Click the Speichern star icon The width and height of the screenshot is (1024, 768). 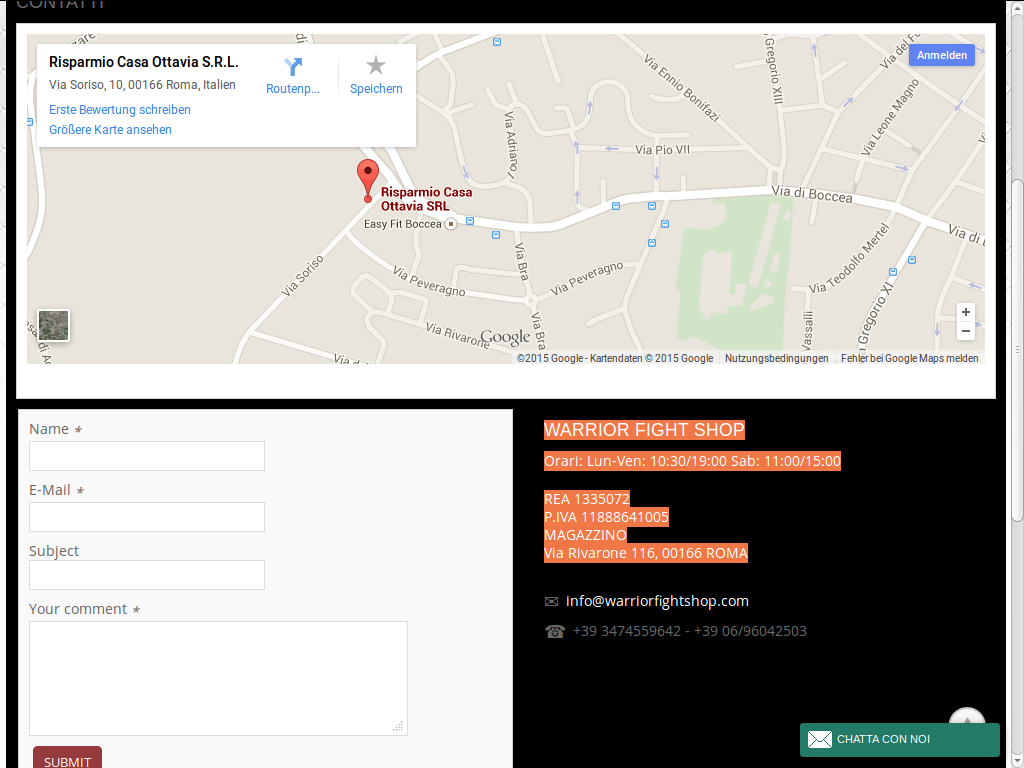click(x=376, y=66)
